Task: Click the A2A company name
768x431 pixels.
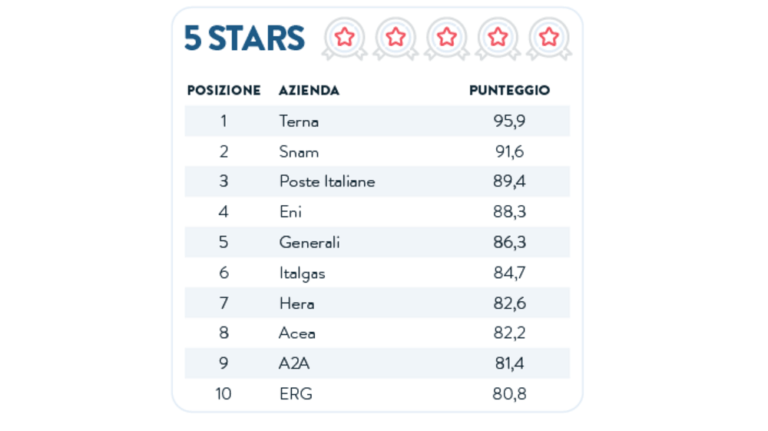Action: coord(295,364)
